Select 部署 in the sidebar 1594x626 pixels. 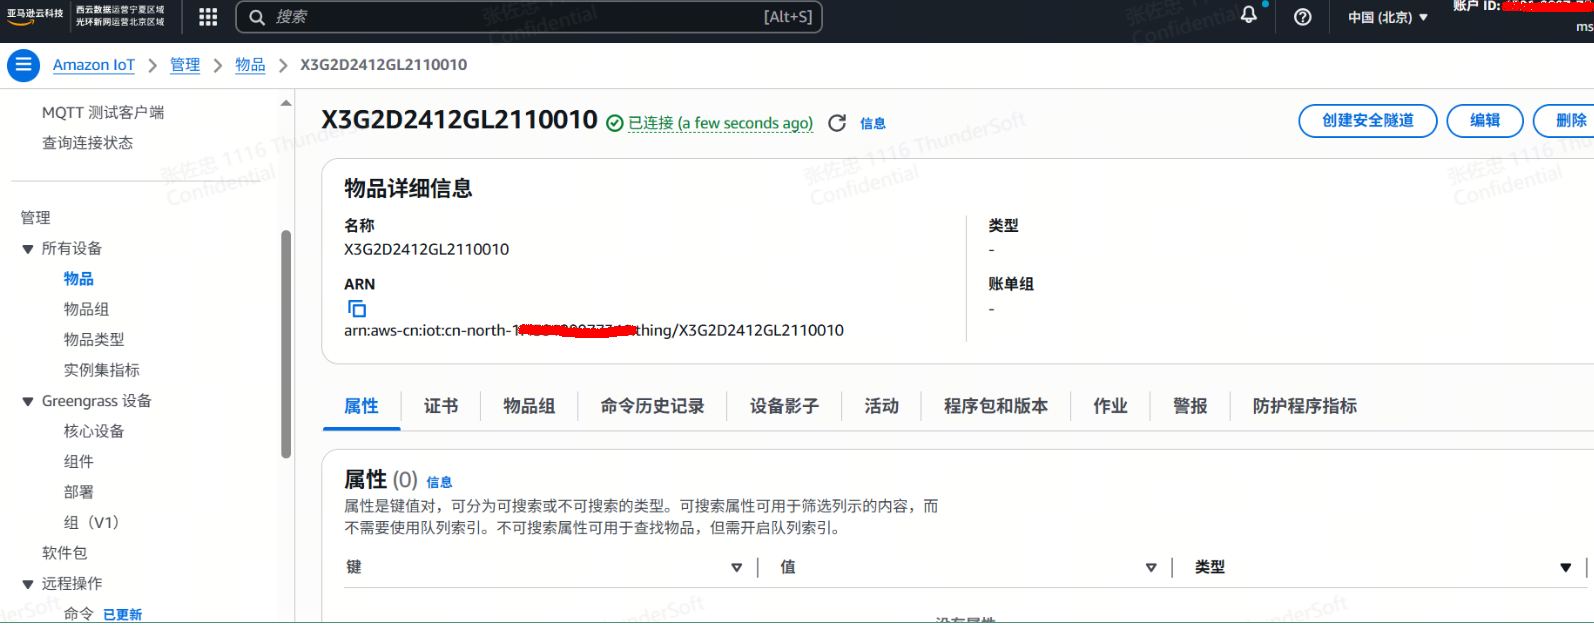point(79,493)
